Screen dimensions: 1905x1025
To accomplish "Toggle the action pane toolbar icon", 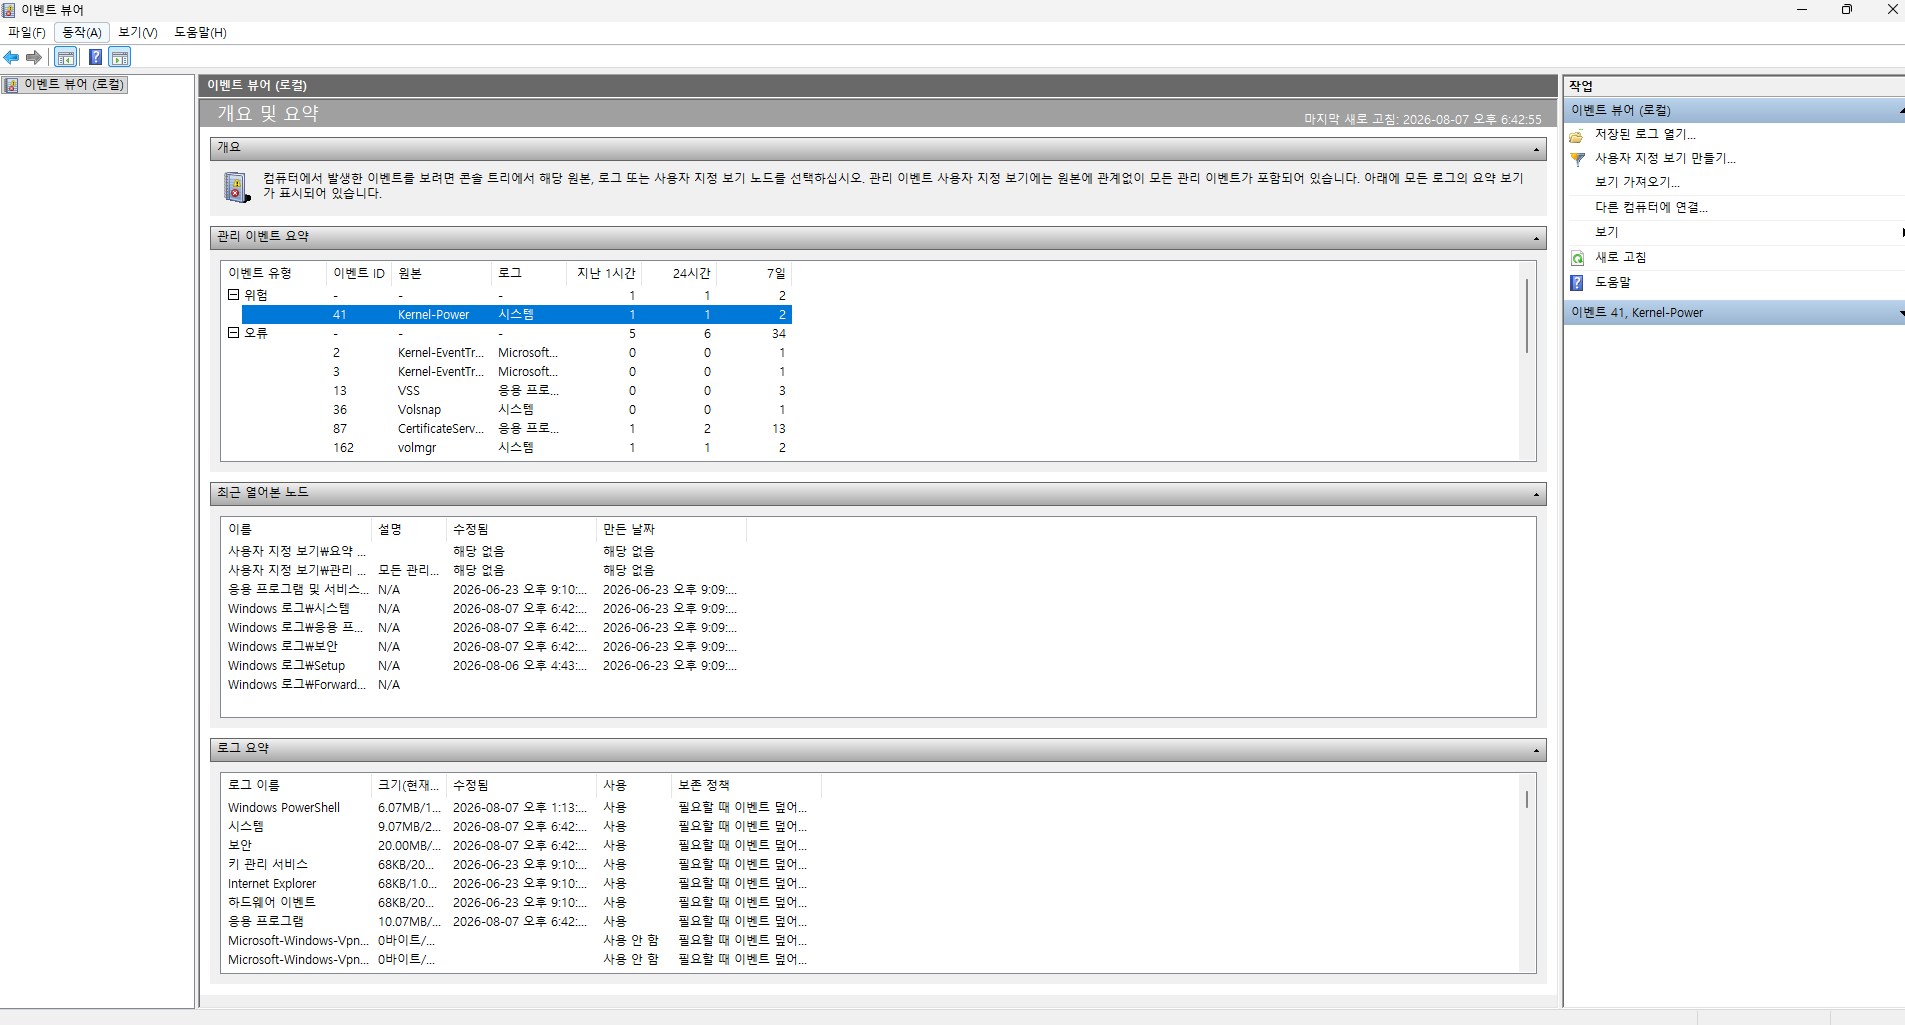I will (120, 57).
